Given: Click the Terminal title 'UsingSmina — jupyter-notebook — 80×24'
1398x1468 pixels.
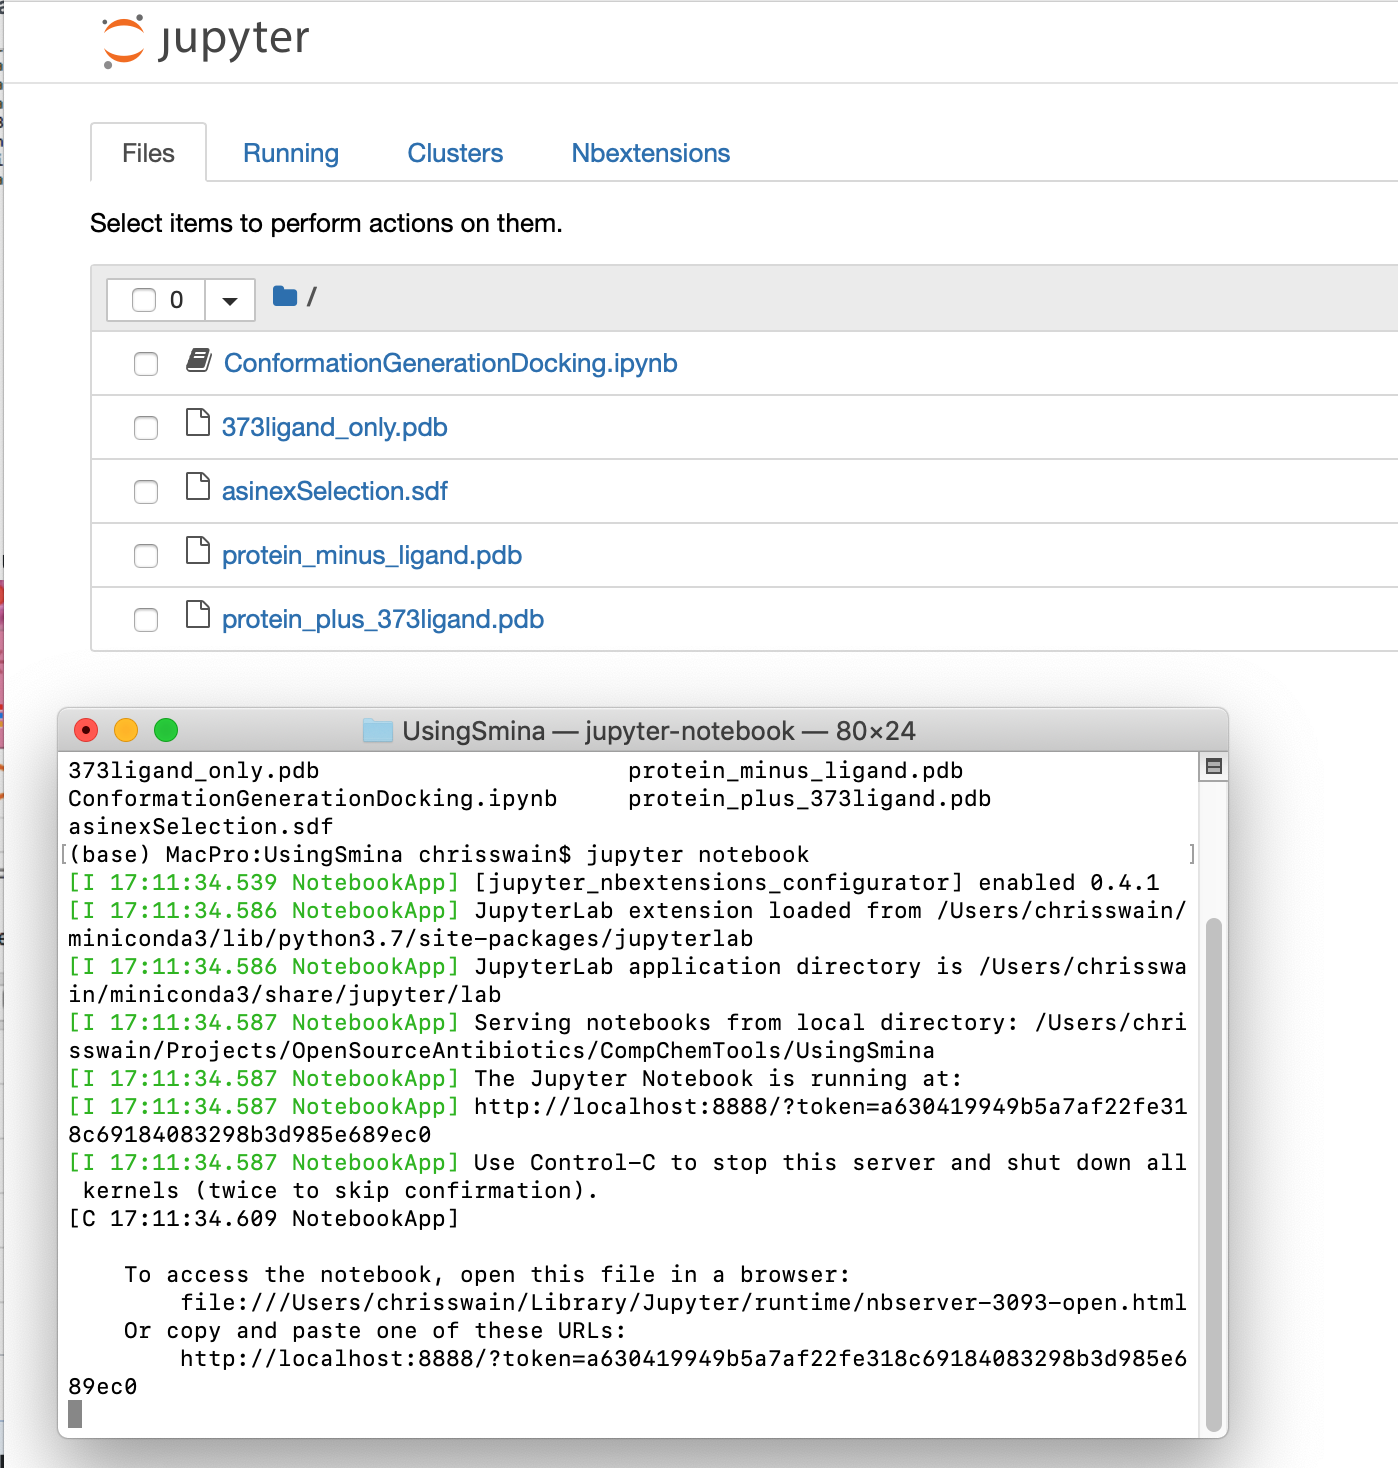Looking at the screenshot, I should [x=659, y=731].
